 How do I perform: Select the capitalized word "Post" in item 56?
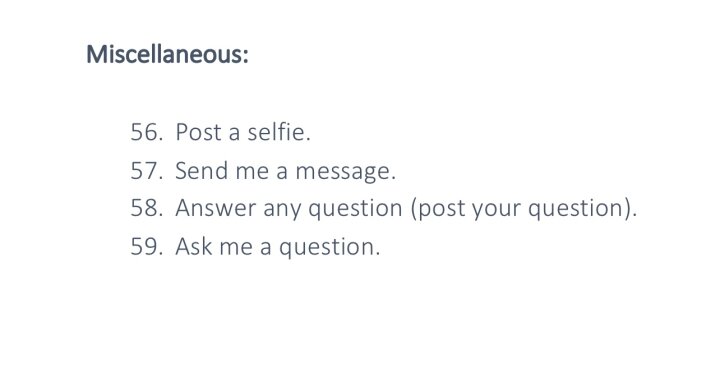point(198,132)
